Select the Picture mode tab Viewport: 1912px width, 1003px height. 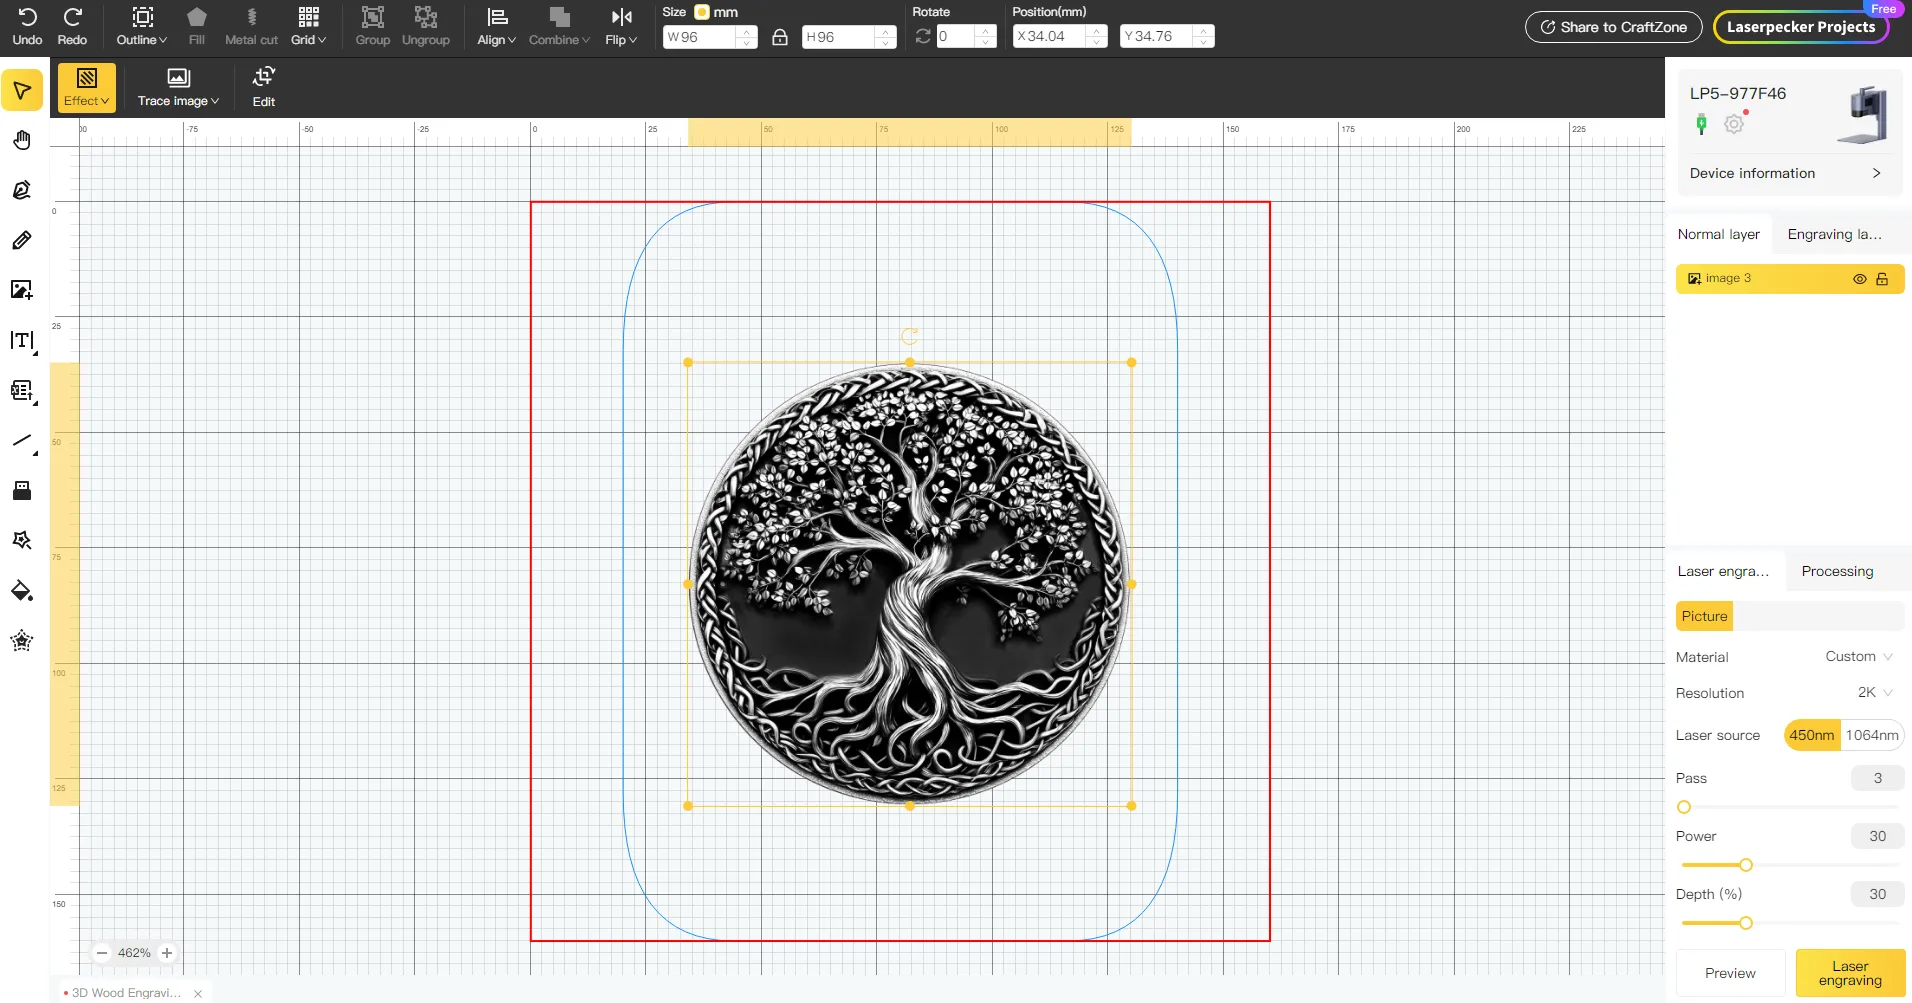1705,616
